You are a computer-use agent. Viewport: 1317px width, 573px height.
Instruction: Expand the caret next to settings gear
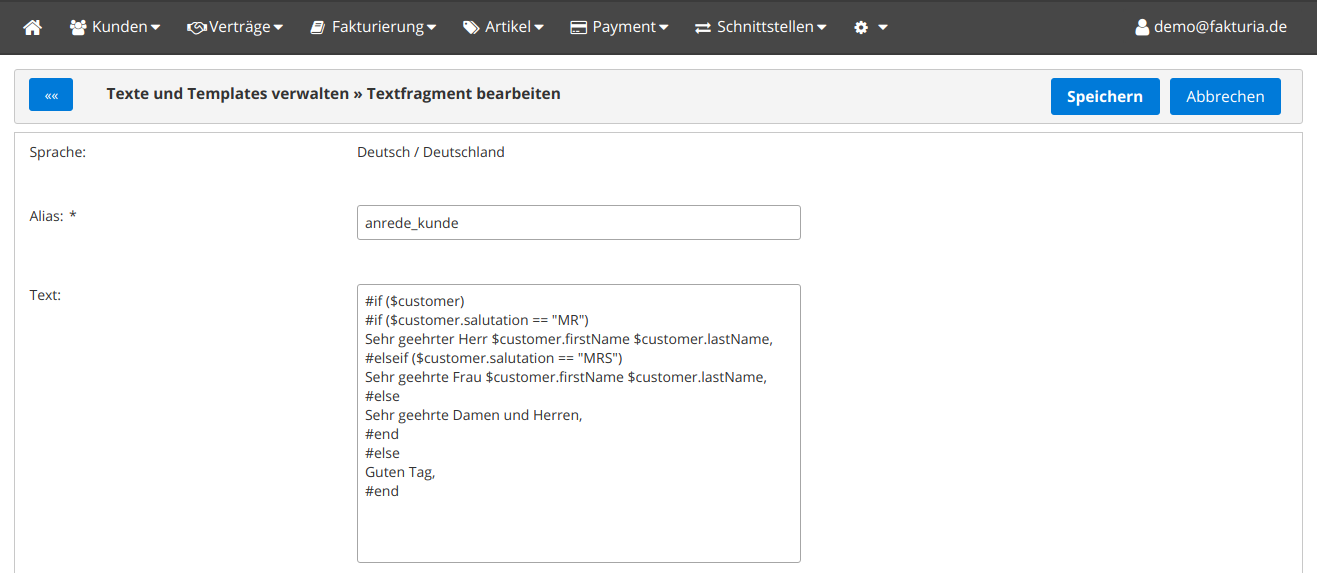(x=883, y=28)
